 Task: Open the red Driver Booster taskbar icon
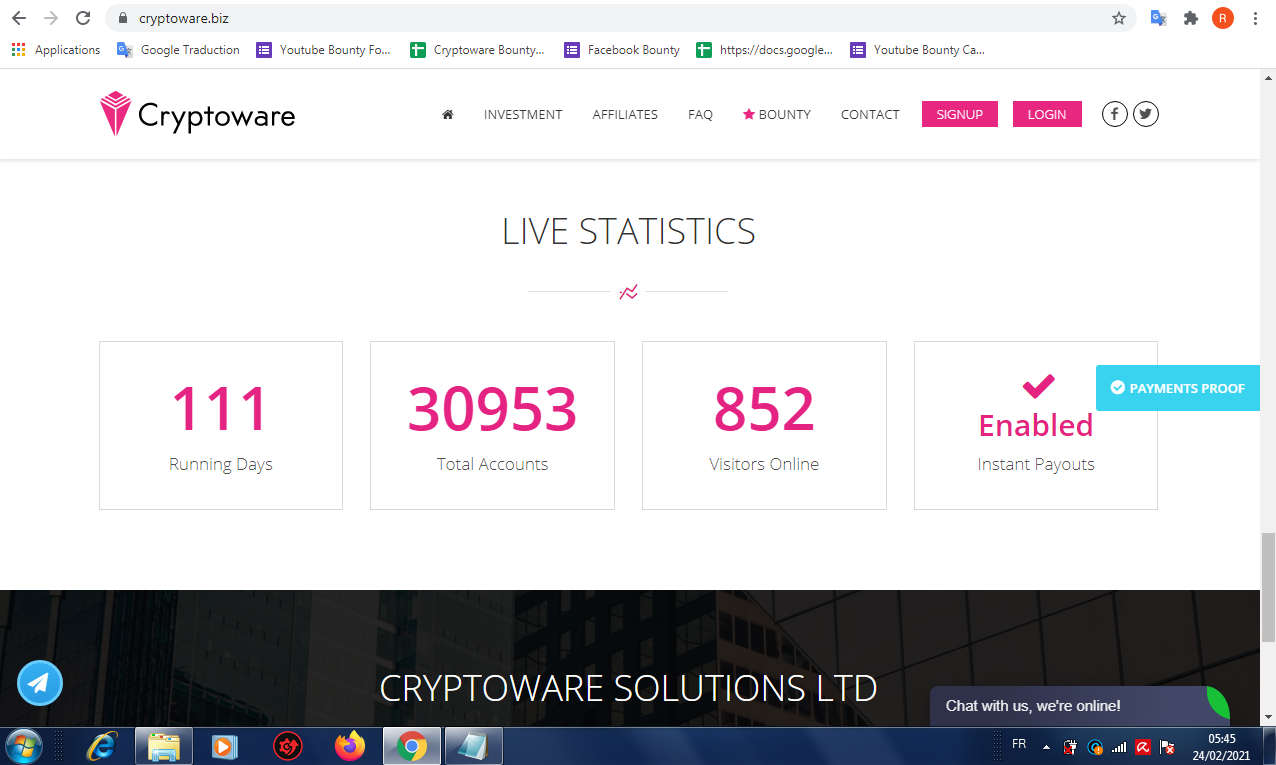(x=288, y=746)
